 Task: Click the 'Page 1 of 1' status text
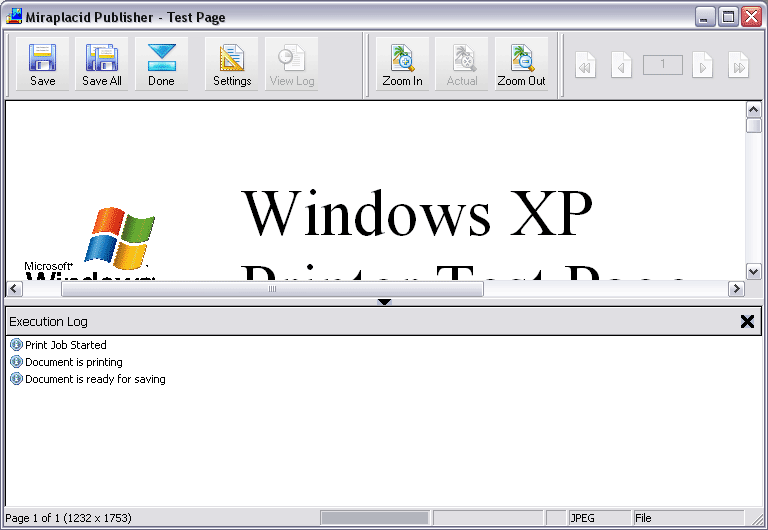[68, 518]
